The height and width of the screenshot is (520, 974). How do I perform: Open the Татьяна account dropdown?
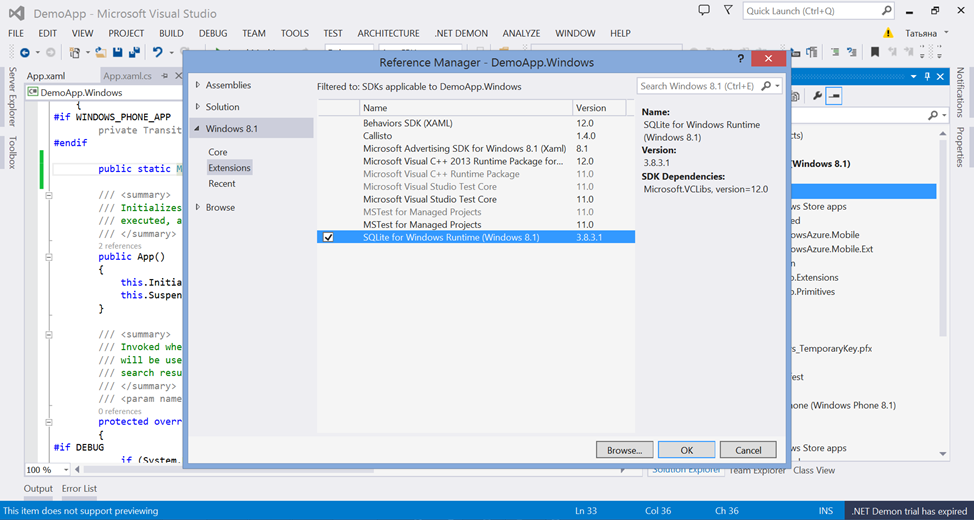[946, 32]
